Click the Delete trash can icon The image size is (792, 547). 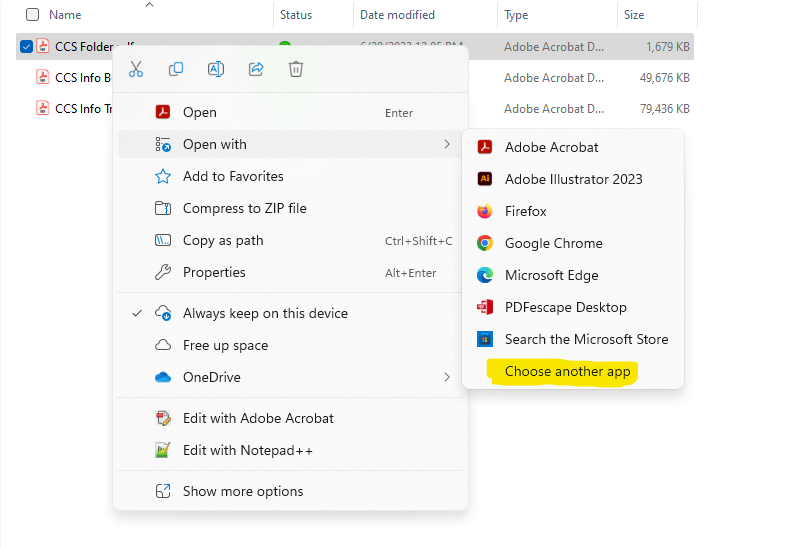[296, 69]
